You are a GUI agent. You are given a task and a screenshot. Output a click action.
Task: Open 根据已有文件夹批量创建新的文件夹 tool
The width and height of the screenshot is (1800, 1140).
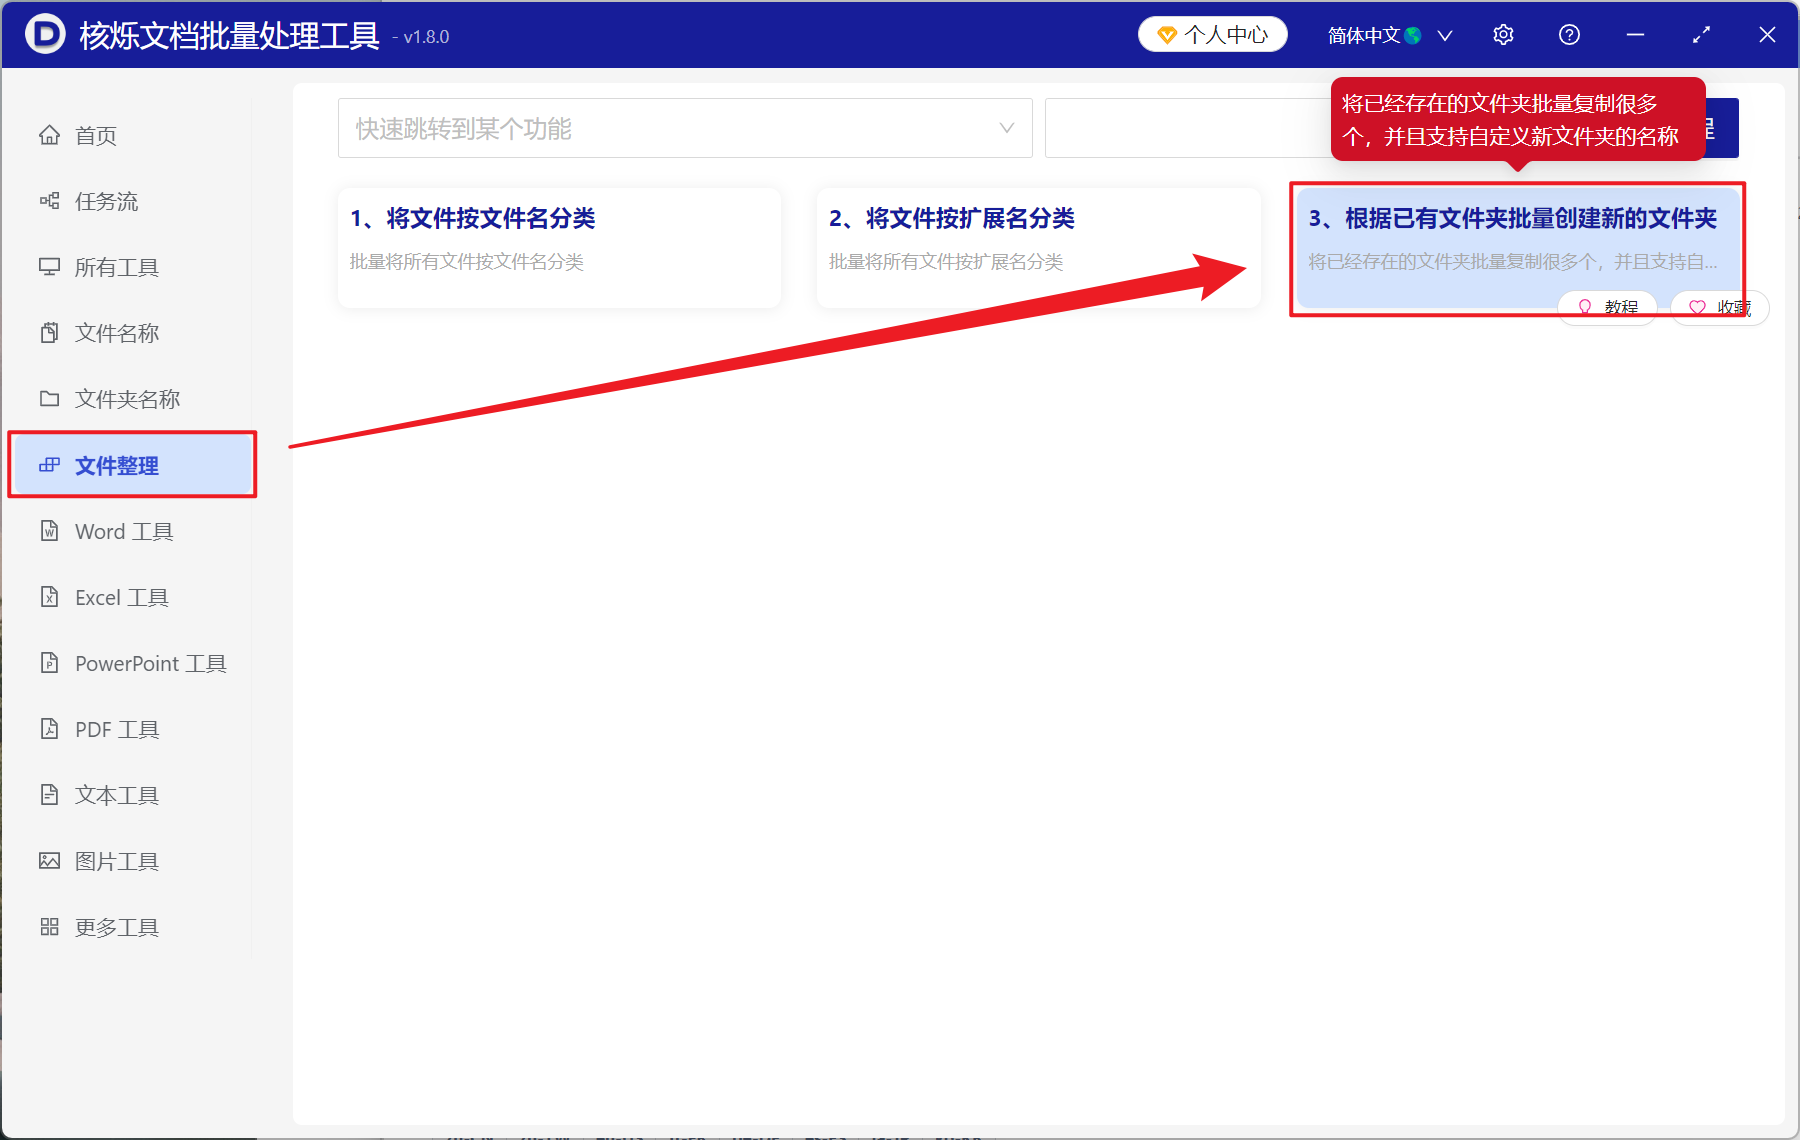point(1512,240)
